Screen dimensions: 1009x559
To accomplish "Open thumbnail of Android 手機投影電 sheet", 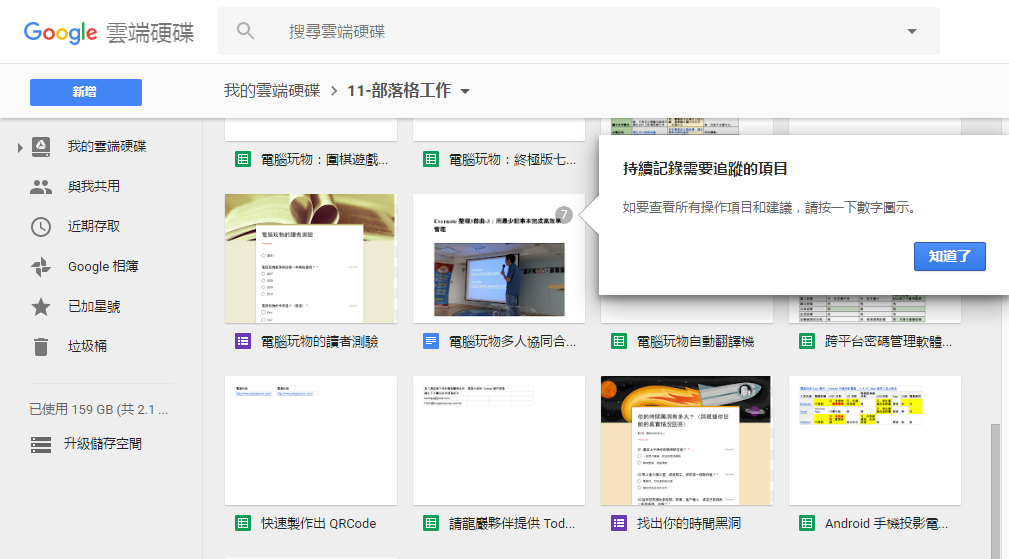I will [875, 441].
